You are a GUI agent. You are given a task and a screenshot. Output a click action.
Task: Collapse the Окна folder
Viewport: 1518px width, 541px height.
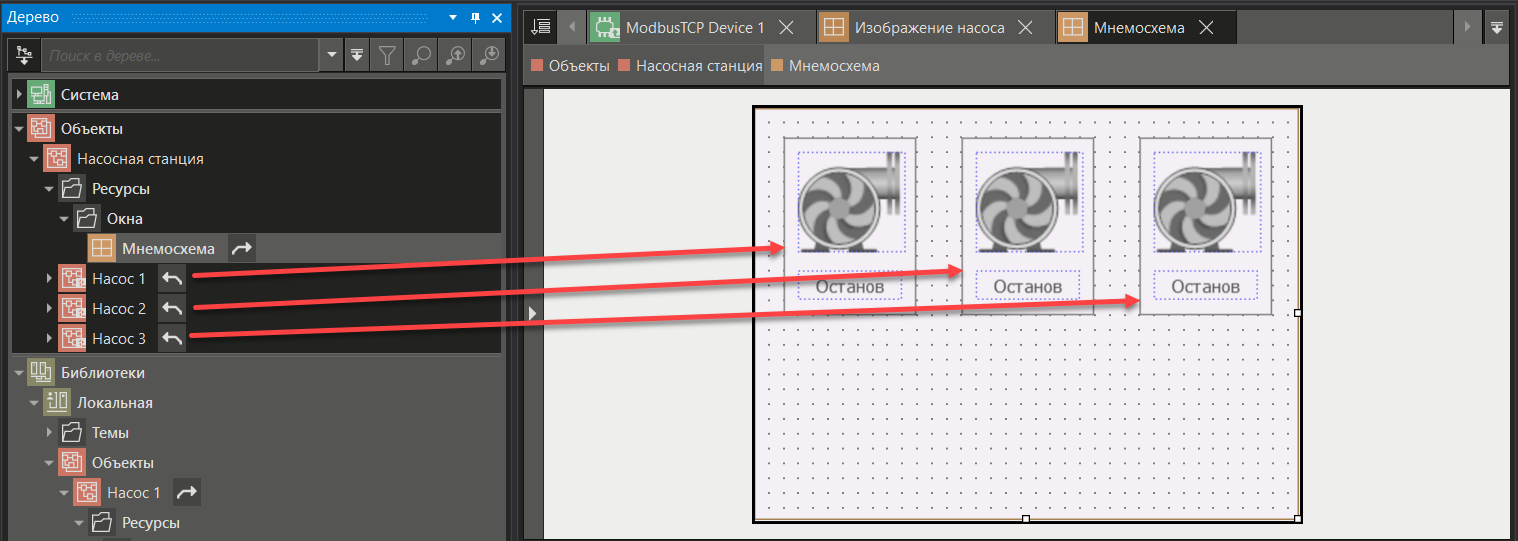pos(63,218)
